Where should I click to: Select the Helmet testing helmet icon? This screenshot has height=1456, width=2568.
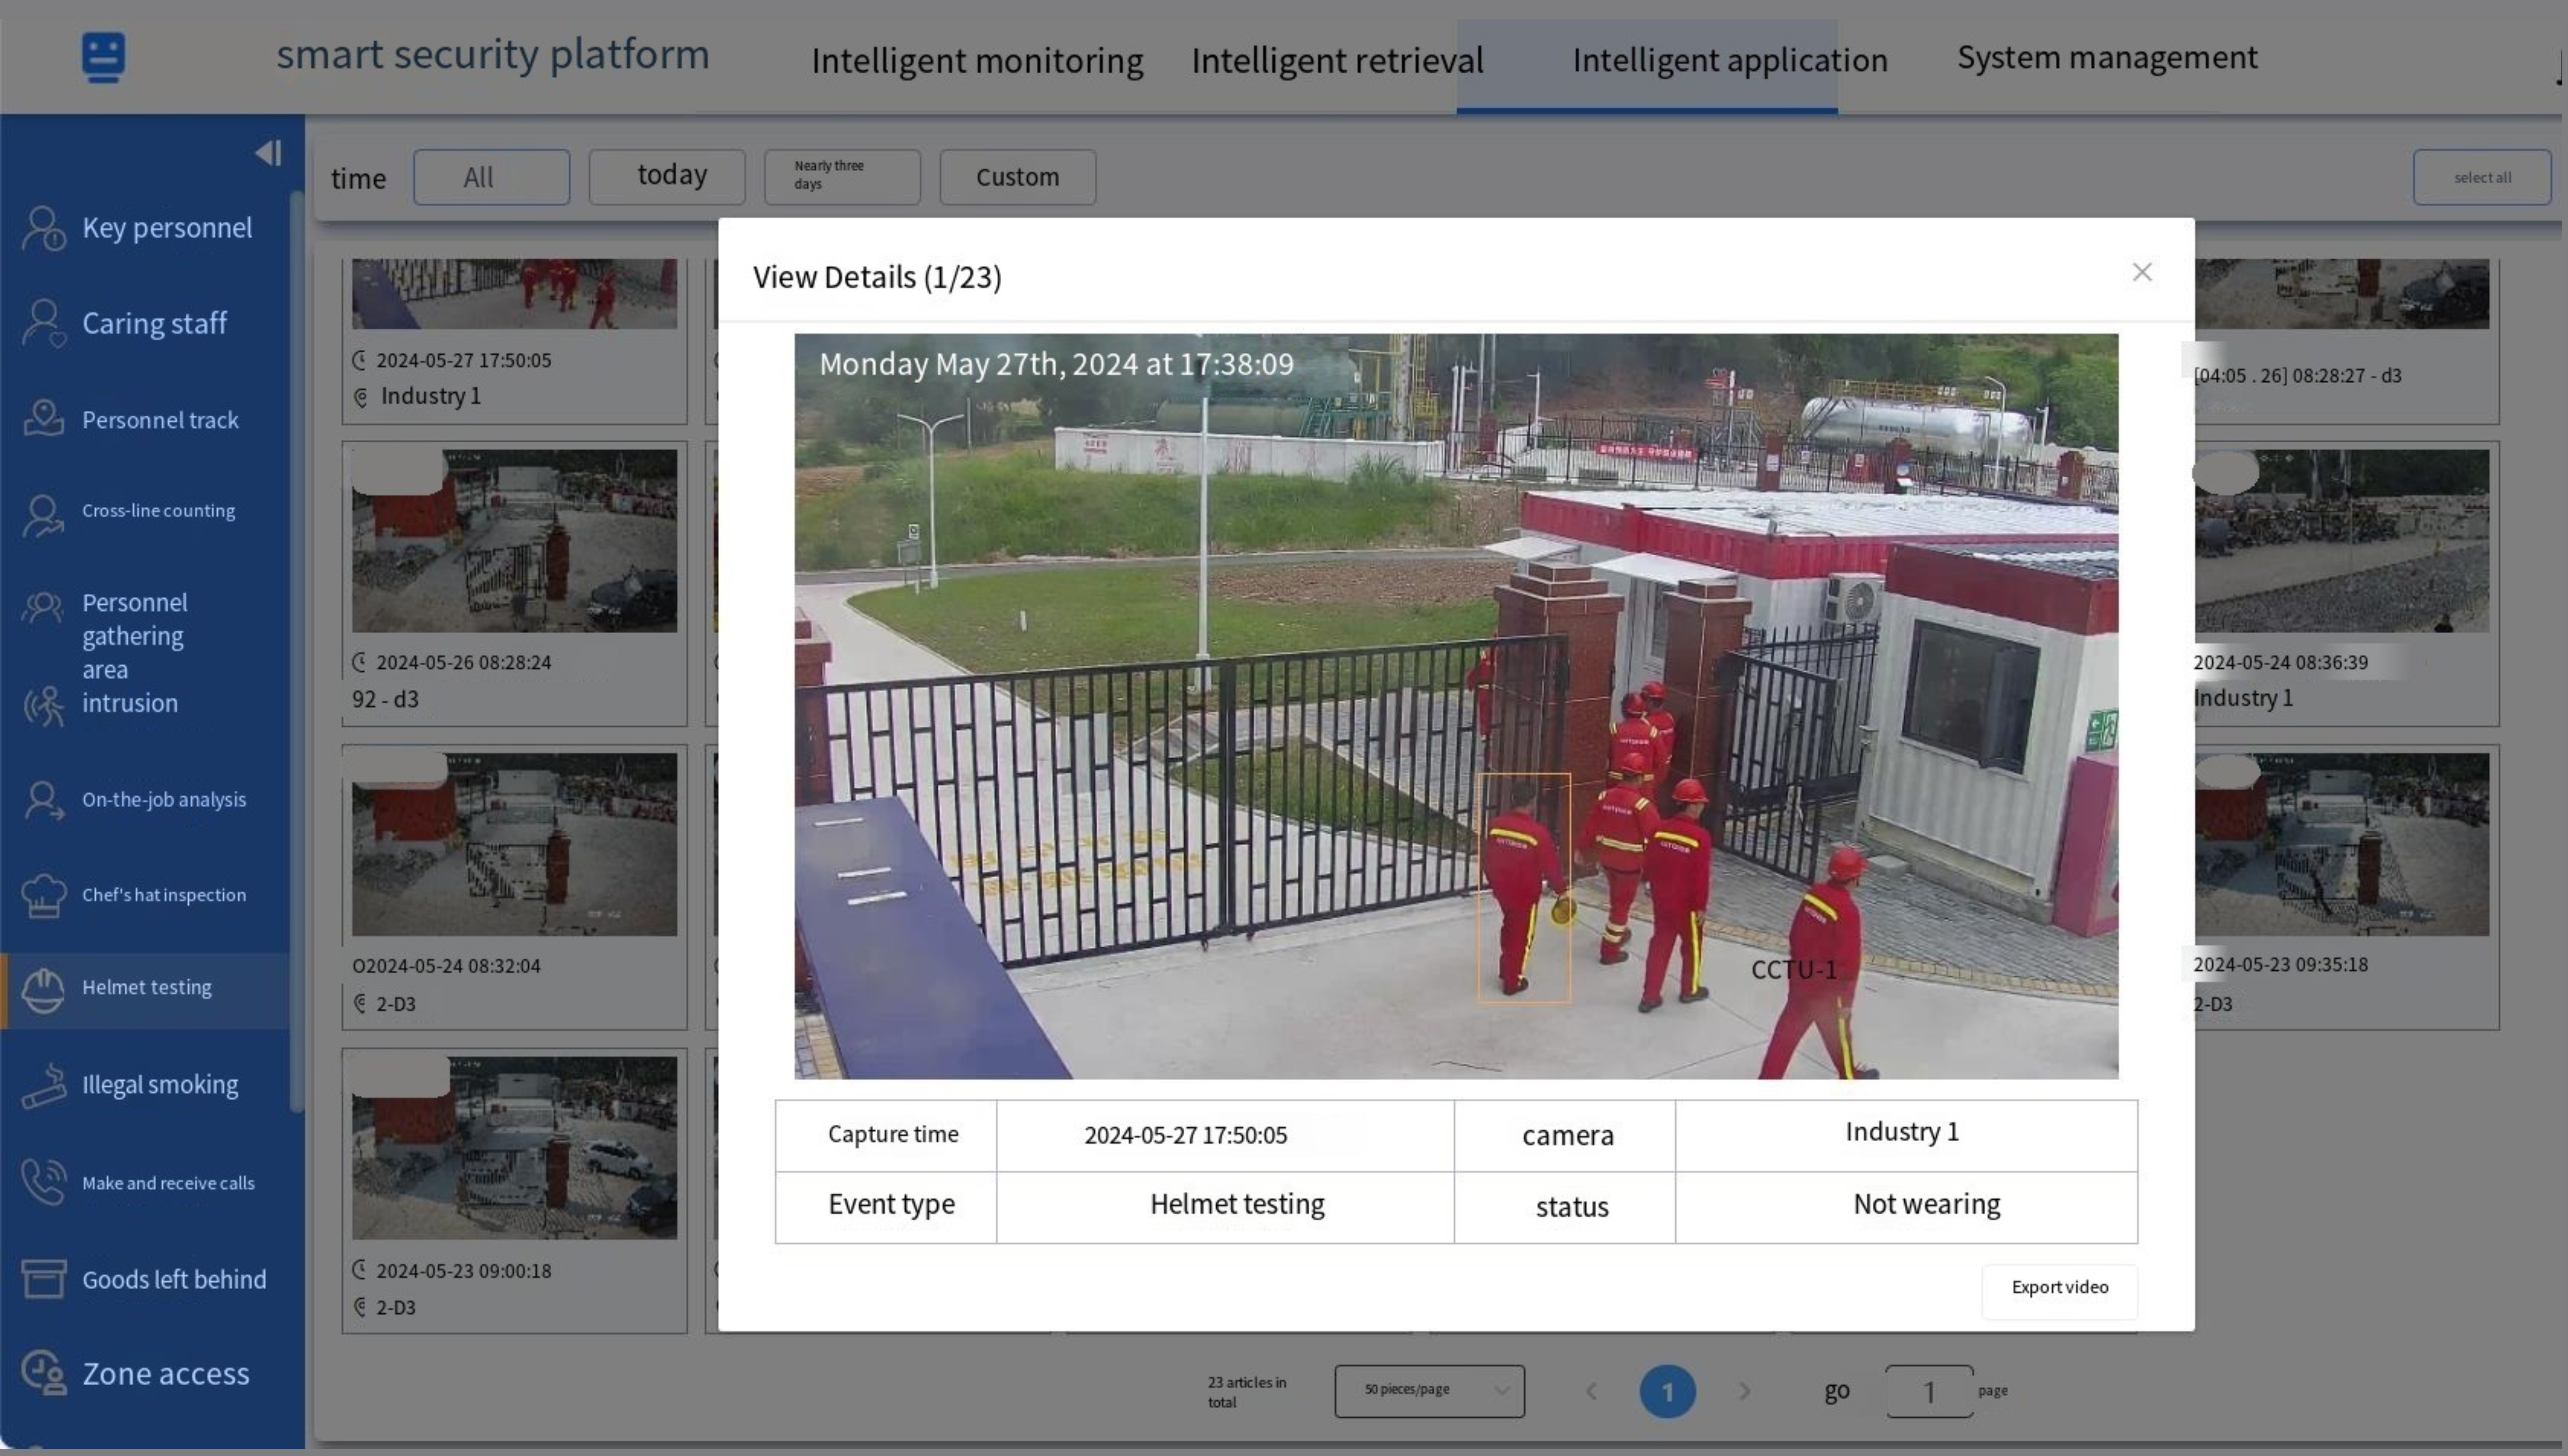[44, 990]
